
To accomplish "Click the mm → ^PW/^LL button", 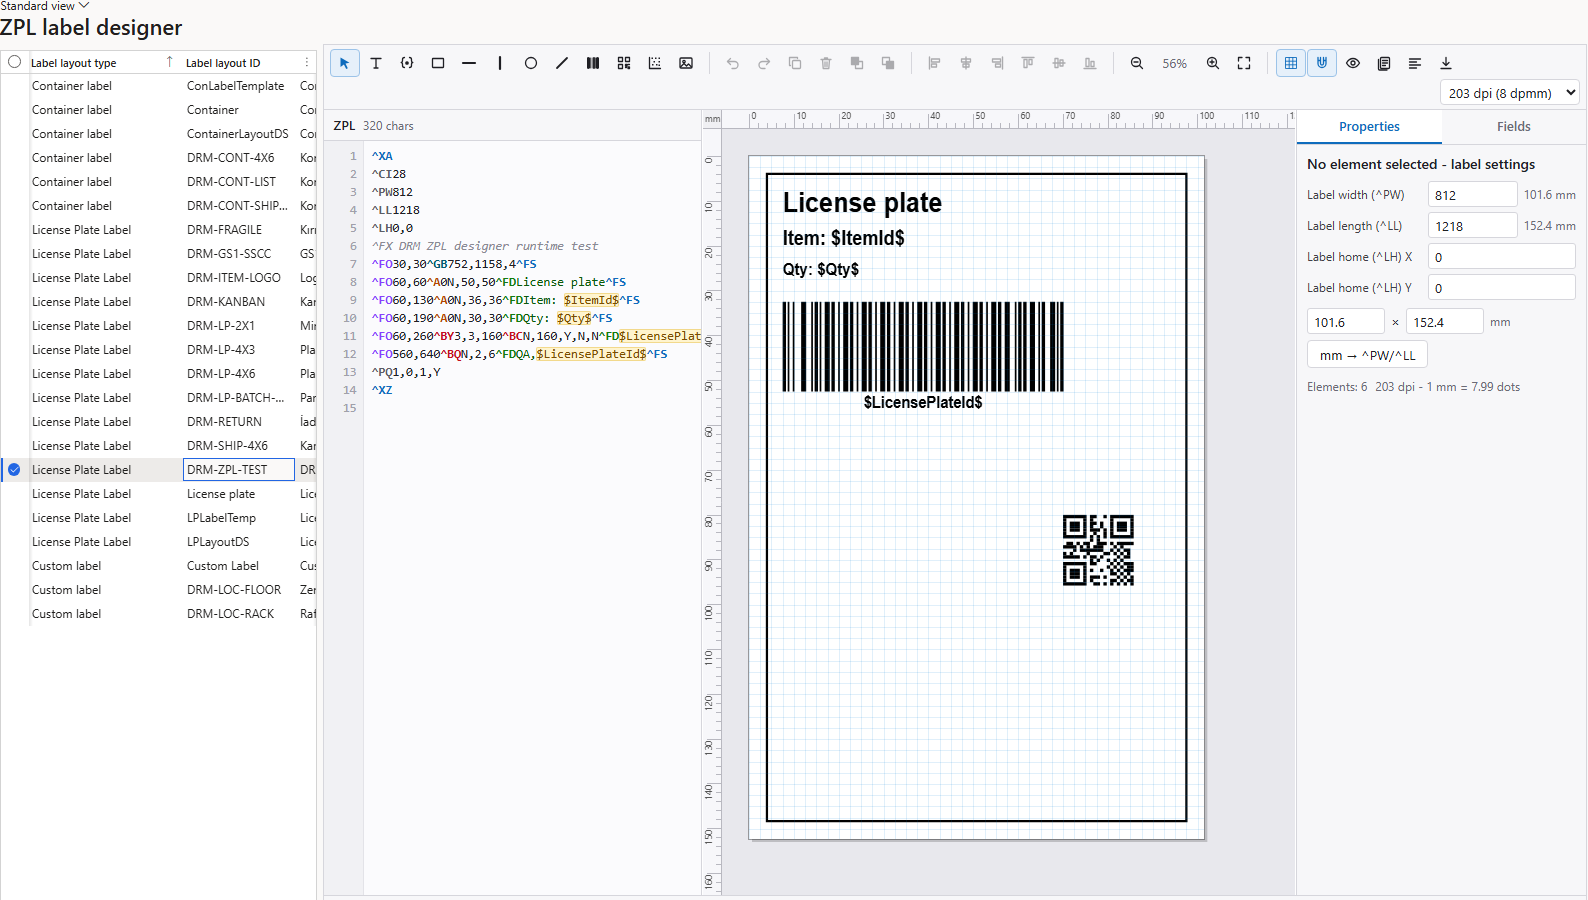I will [1367, 355].
